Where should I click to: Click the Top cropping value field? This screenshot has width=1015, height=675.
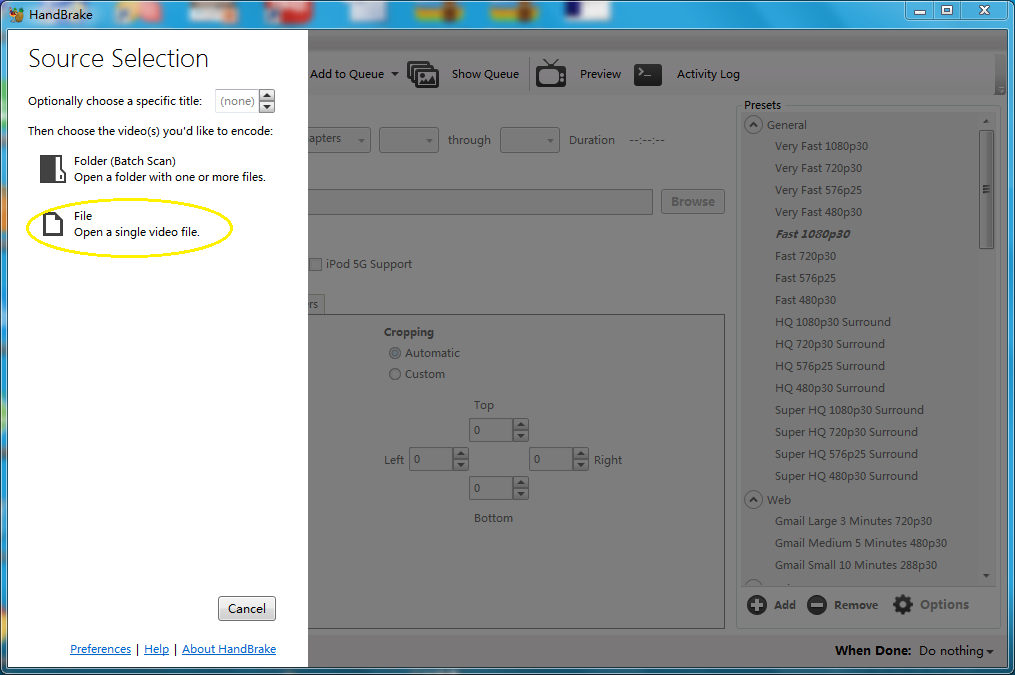[491, 430]
